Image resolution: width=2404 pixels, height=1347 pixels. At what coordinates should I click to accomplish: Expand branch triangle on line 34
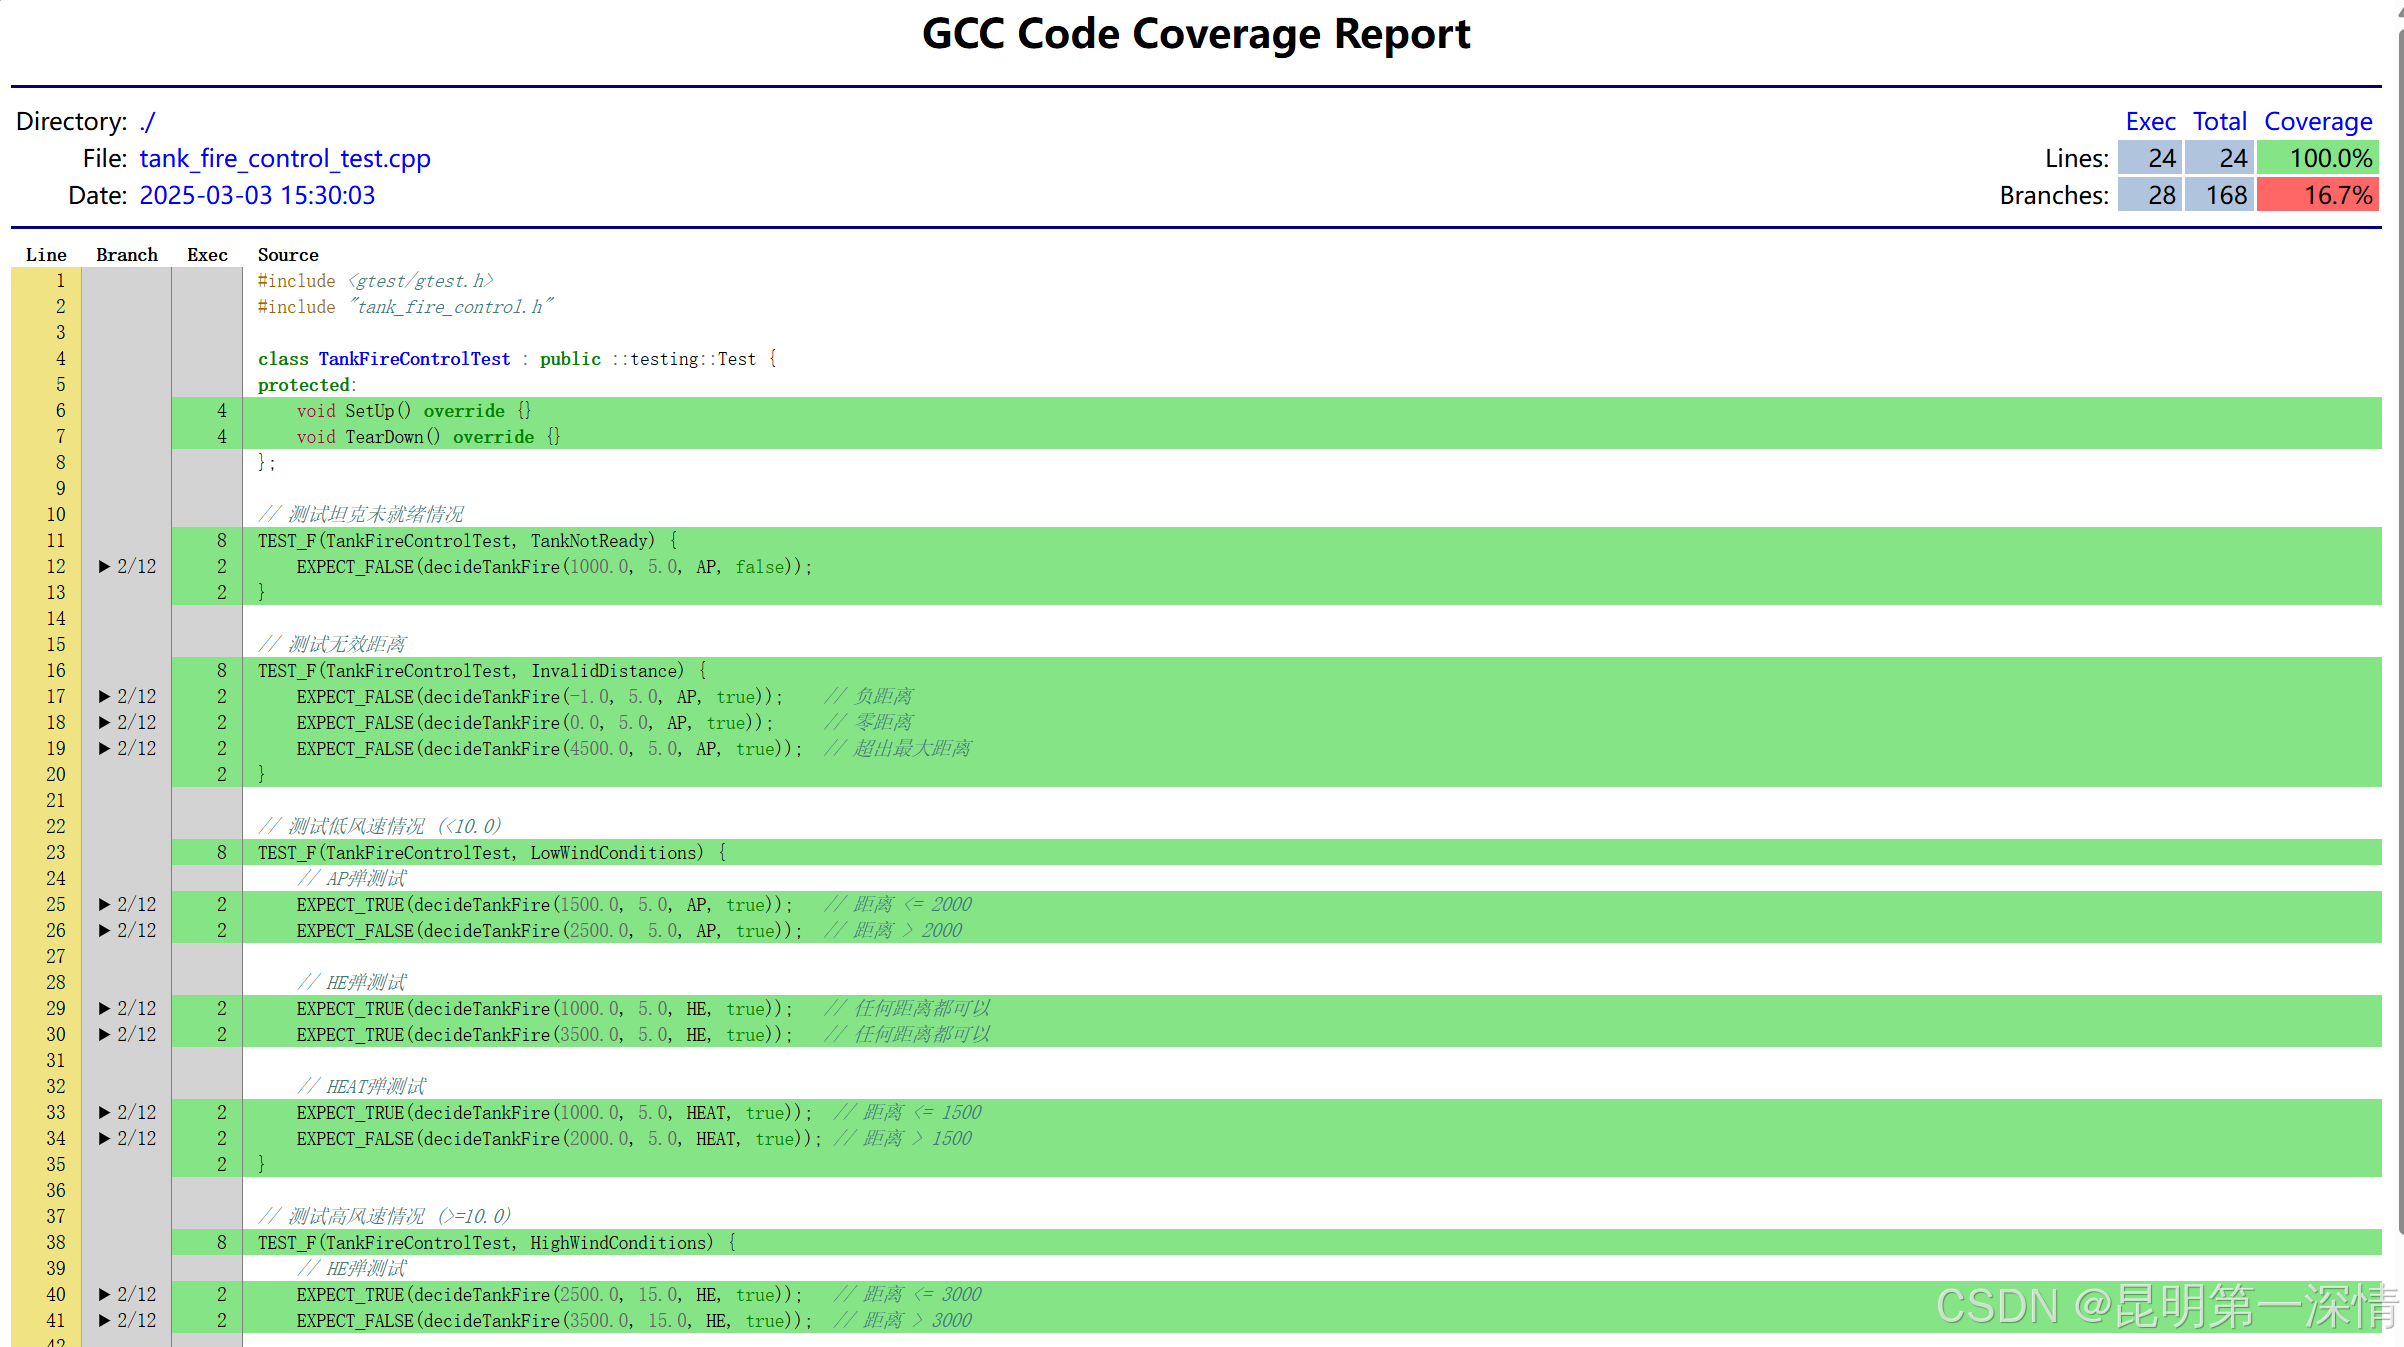point(104,1139)
